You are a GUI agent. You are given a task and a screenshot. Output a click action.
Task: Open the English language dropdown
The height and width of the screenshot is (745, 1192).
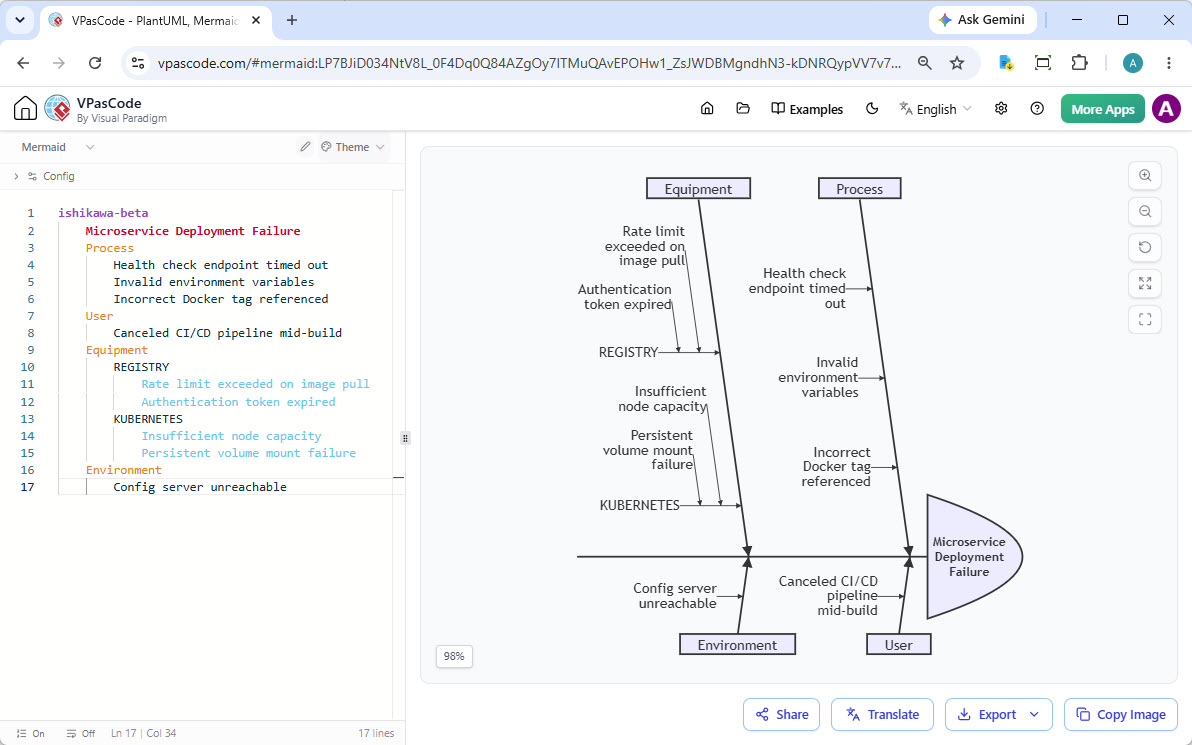click(935, 109)
